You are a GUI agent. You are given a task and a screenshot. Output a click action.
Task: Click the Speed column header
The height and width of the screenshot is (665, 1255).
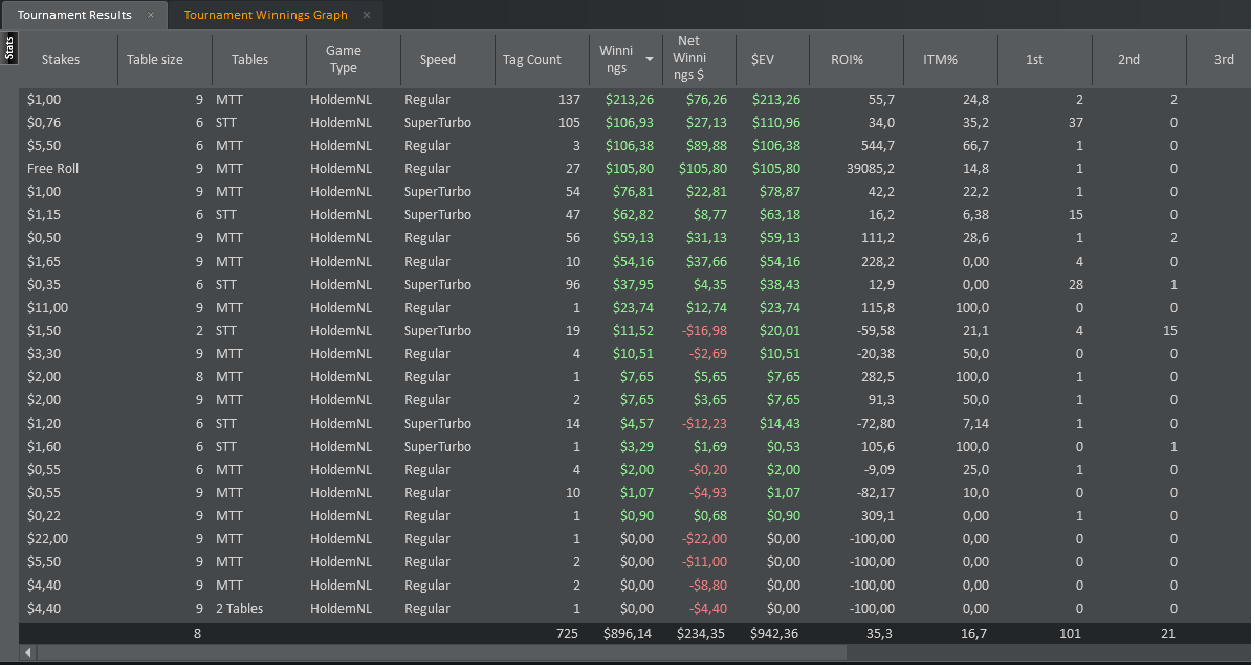[x=438, y=60]
